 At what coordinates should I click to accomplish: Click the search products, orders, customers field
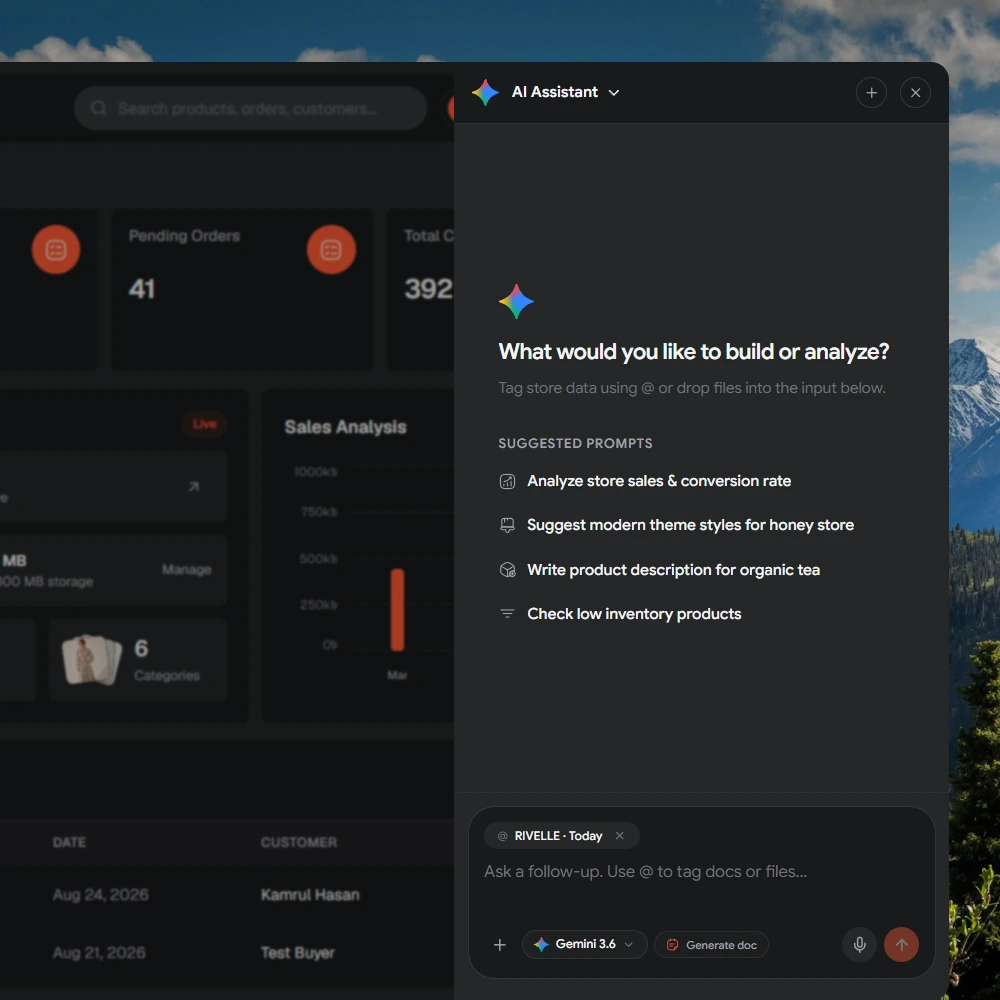[250, 108]
